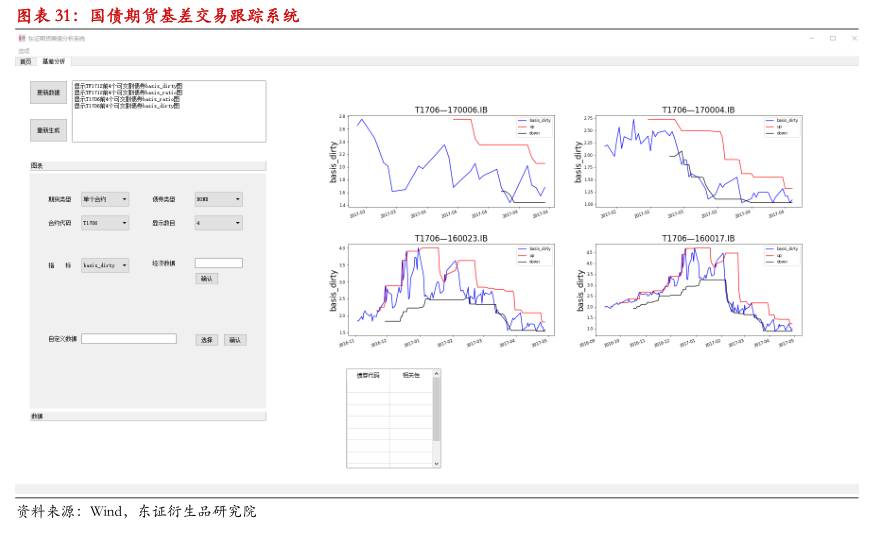Open the 期货类型 futures type dropdown
The width and height of the screenshot is (875, 541).
[x=105, y=199]
